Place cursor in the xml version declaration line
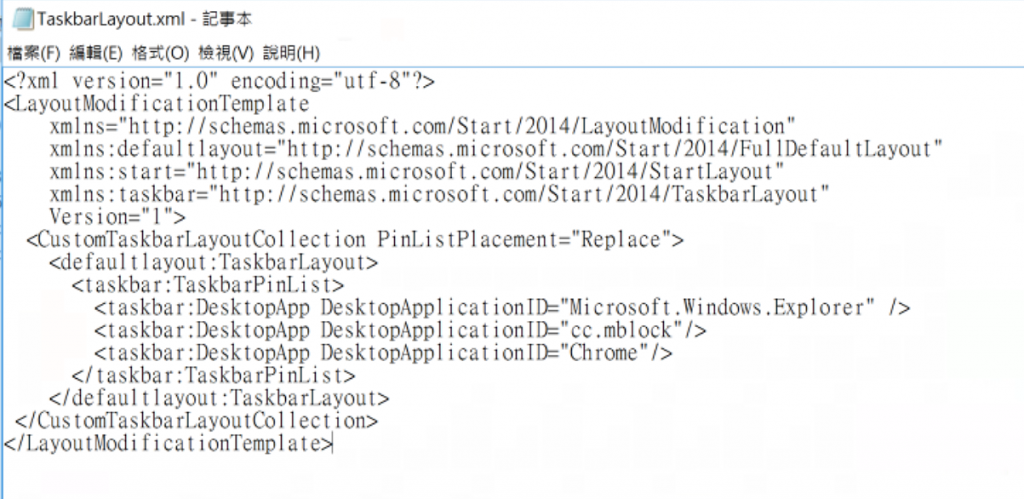1024x499 pixels. click(219, 82)
